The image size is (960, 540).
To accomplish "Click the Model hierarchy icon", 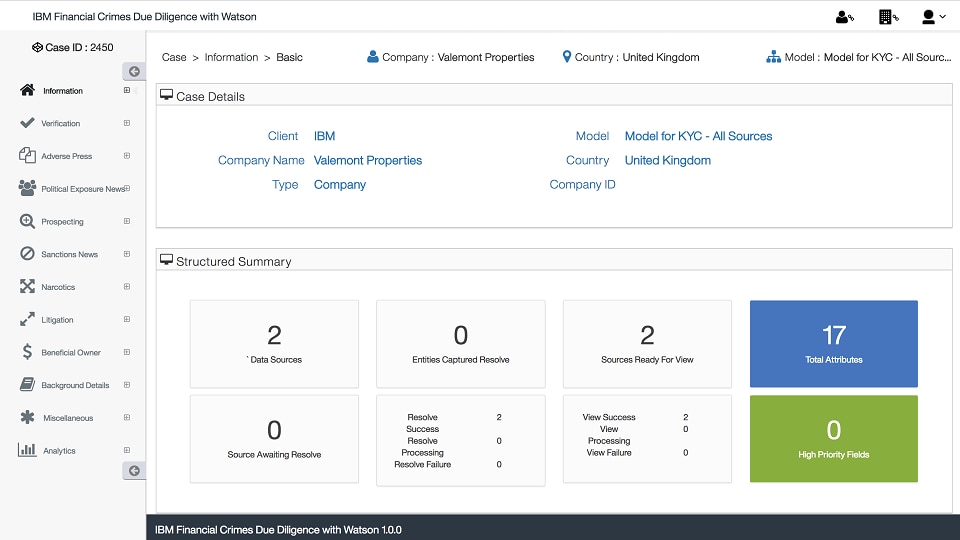I will [x=773, y=57].
